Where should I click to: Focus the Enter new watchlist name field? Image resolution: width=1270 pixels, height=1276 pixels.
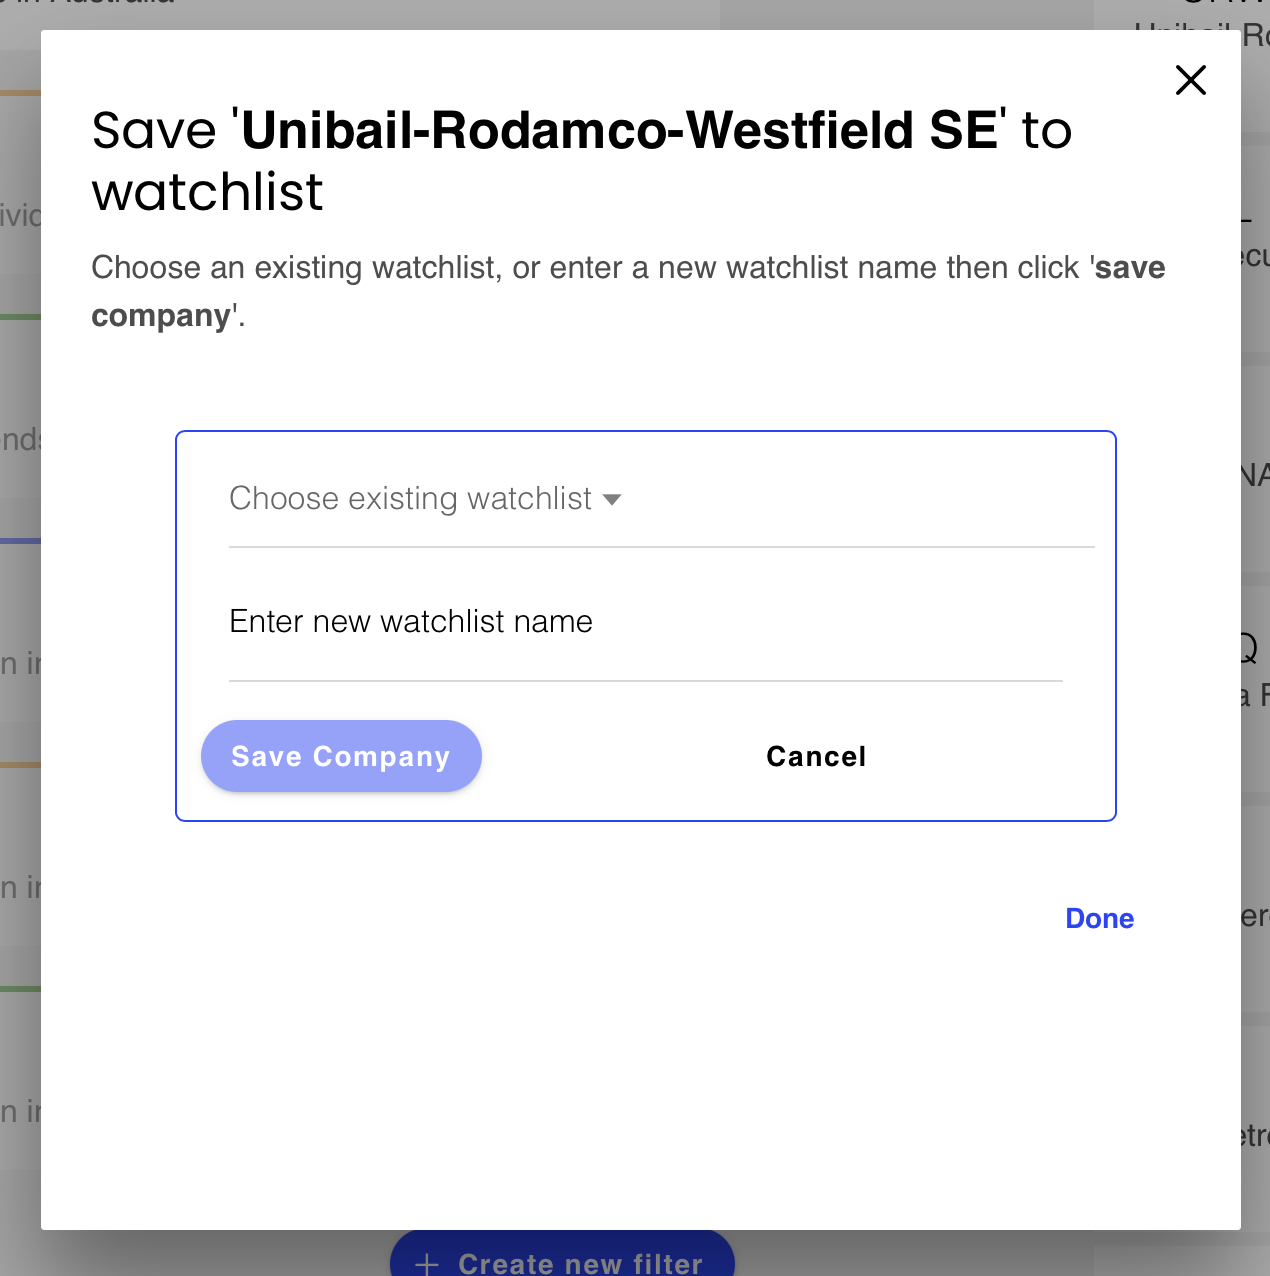645,622
